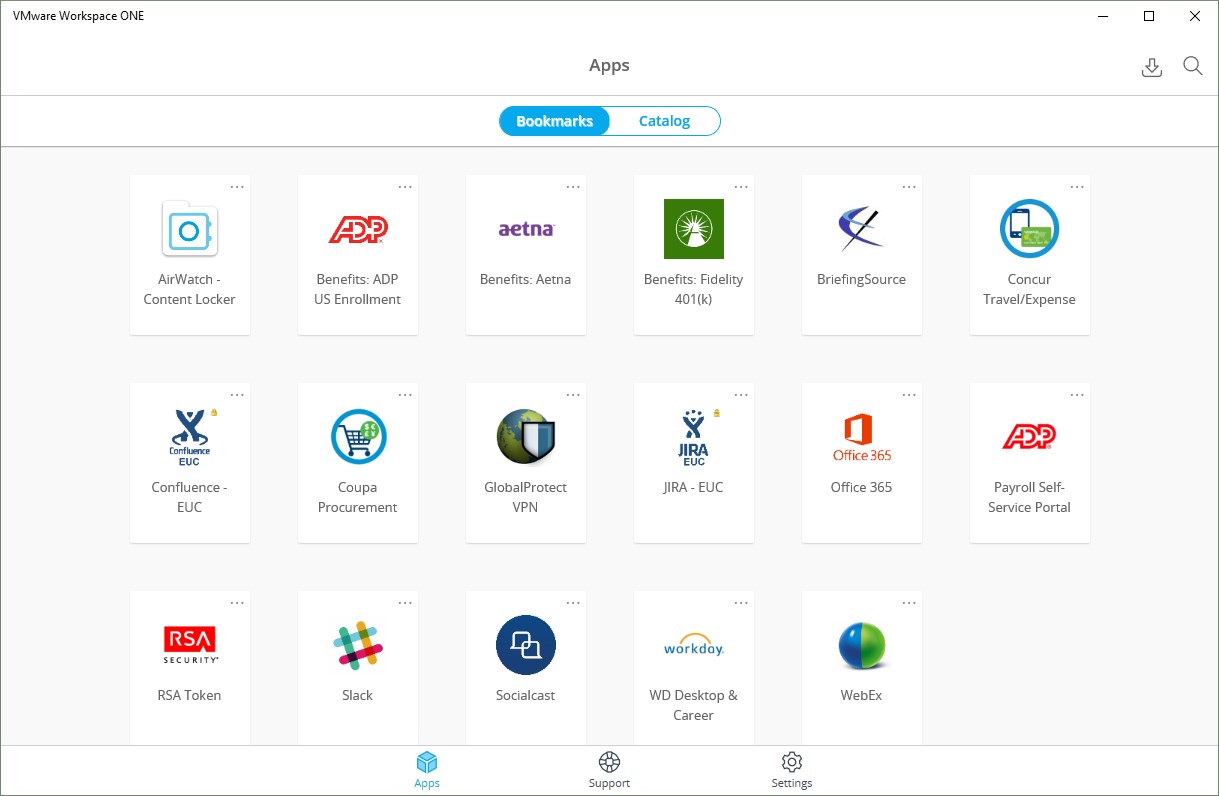This screenshot has width=1219, height=796.
Task: Select the Bookmarks tab
Action: point(553,120)
